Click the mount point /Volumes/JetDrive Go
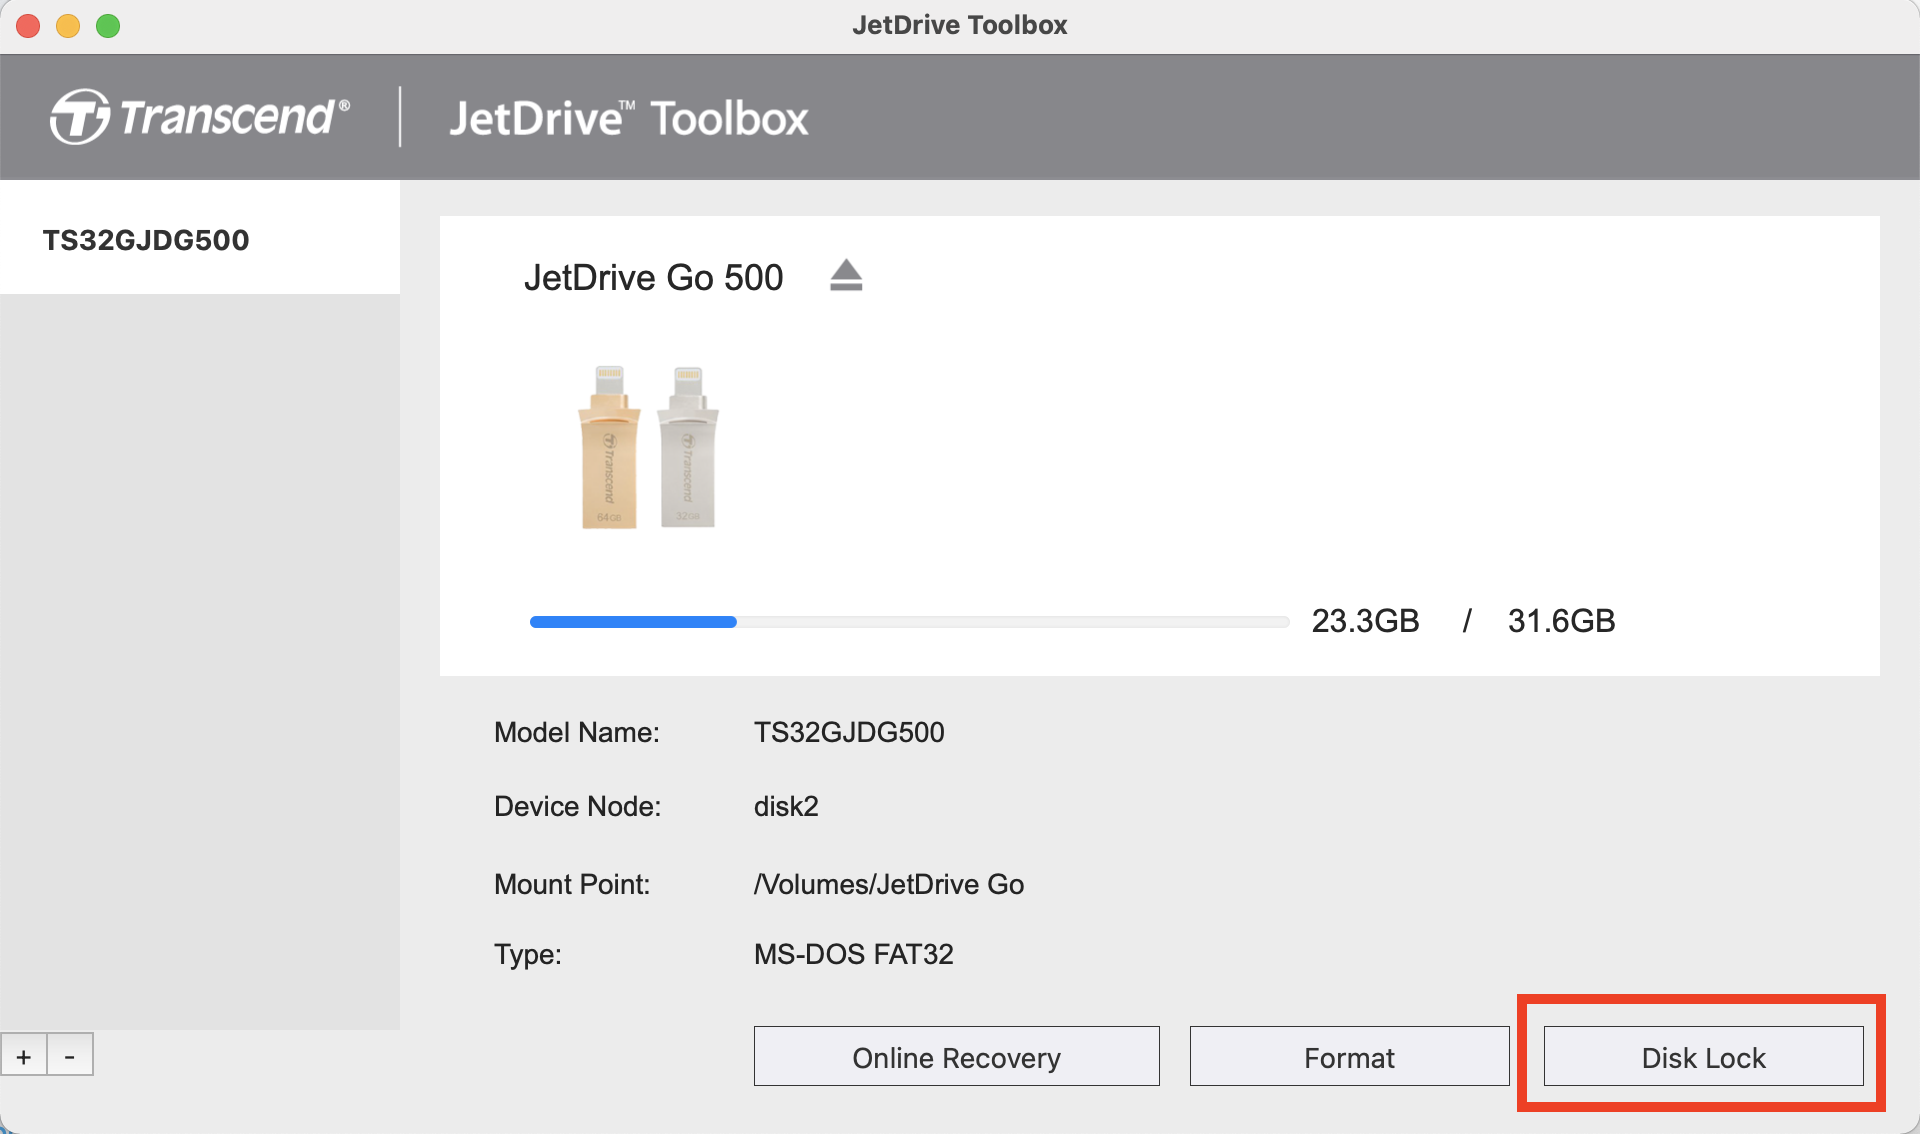 pos(889,884)
